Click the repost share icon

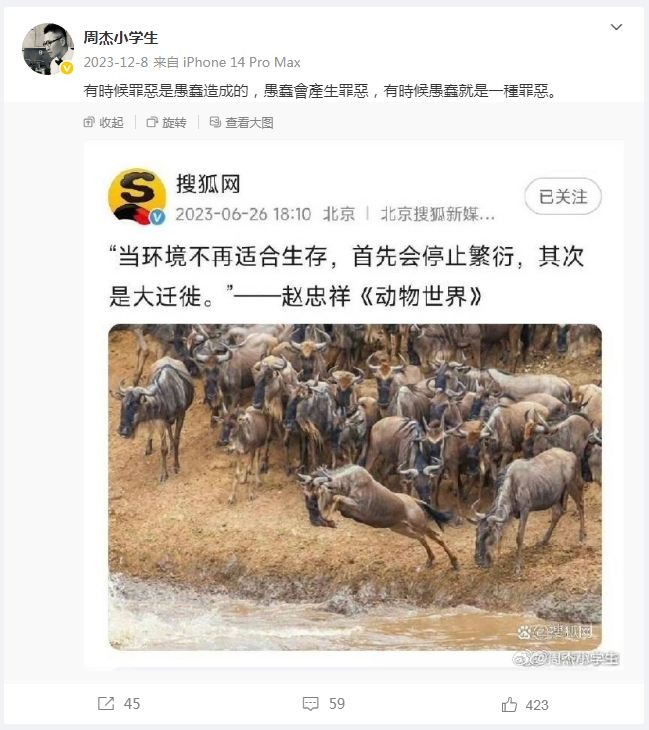click(106, 703)
